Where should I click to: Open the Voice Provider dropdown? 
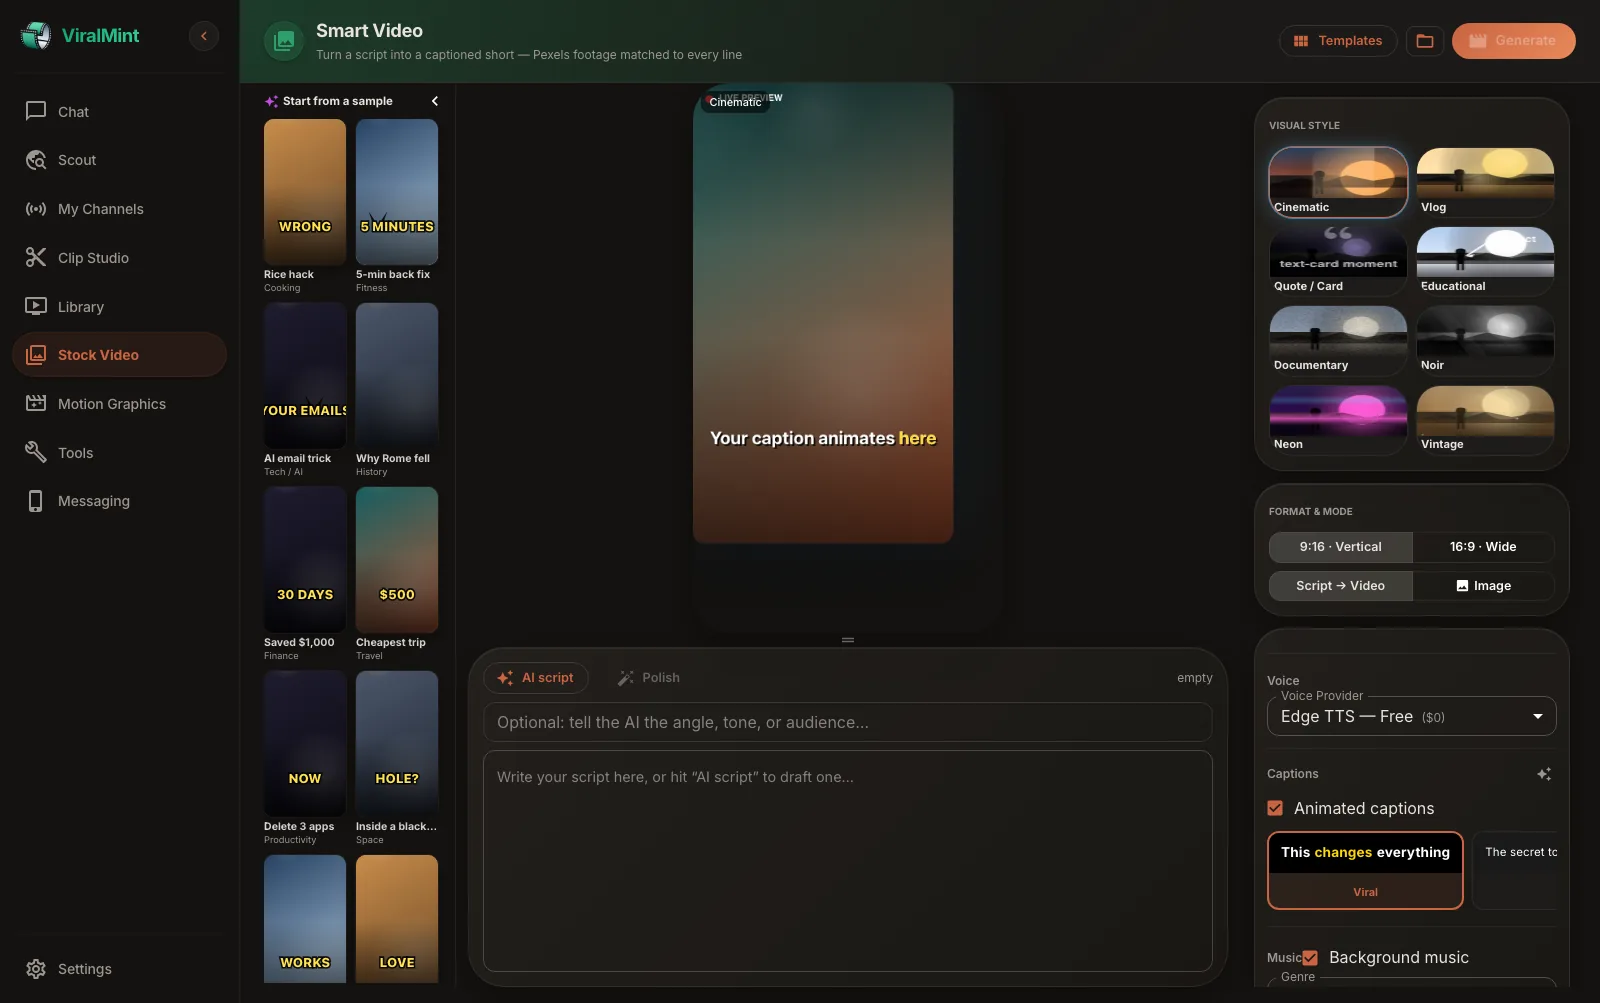coord(1411,716)
